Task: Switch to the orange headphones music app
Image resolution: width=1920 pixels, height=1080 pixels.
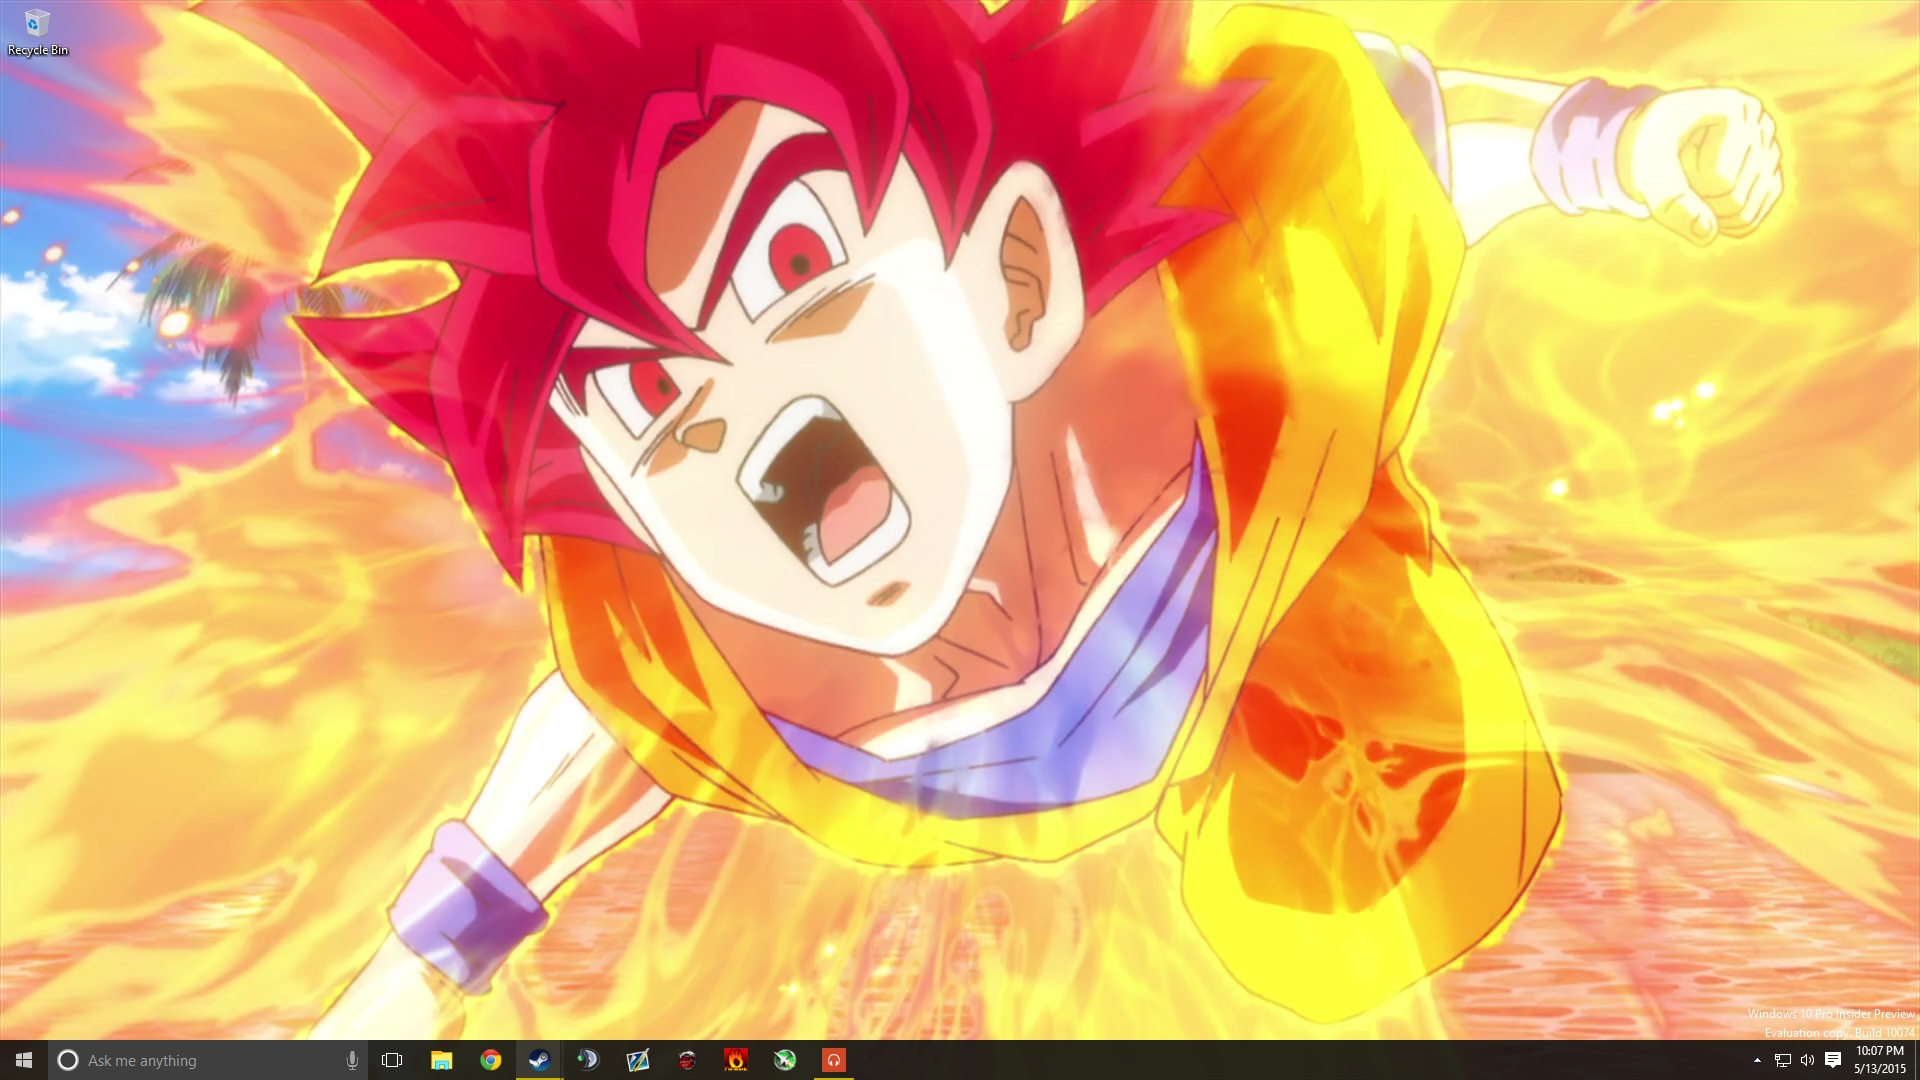Action: click(833, 1060)
